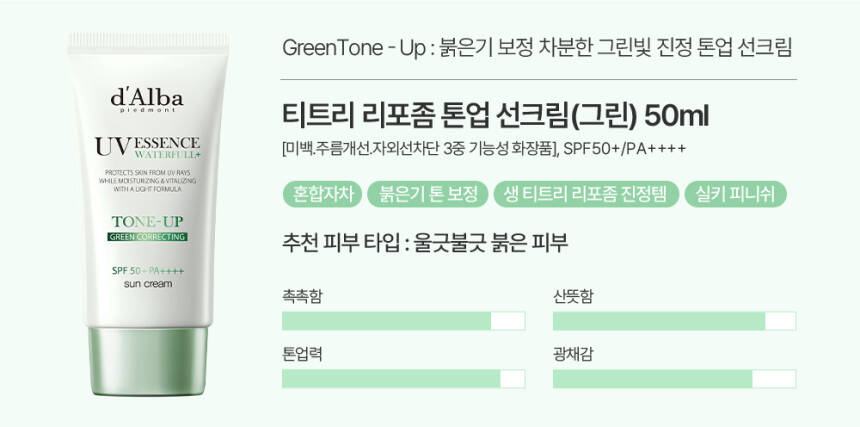The width and height of the screenshot is (860, 427).
Task: Select the 실키 피니쉬 tag
Action: click(x=735, y=195)
